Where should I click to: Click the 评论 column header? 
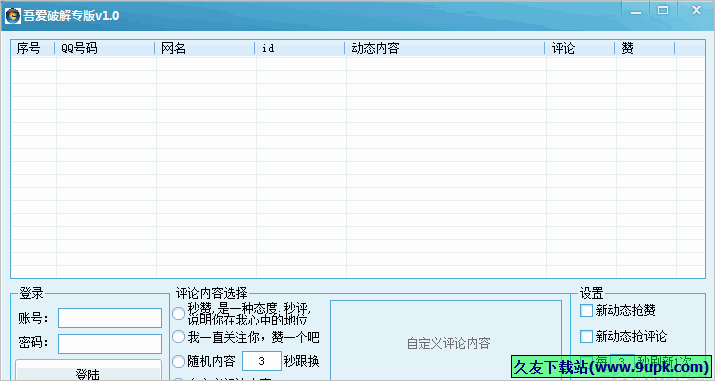click(580, 48)
